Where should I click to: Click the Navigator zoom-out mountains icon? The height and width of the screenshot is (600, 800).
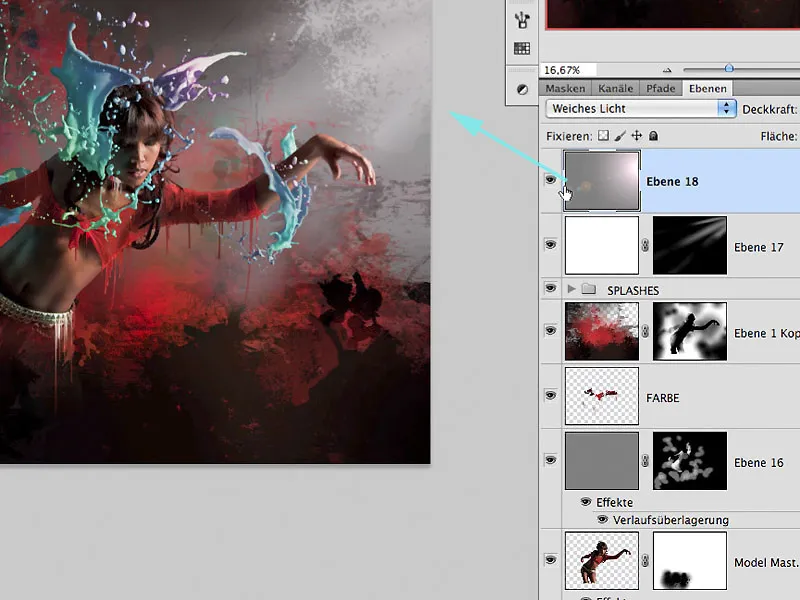pos(667,70)
